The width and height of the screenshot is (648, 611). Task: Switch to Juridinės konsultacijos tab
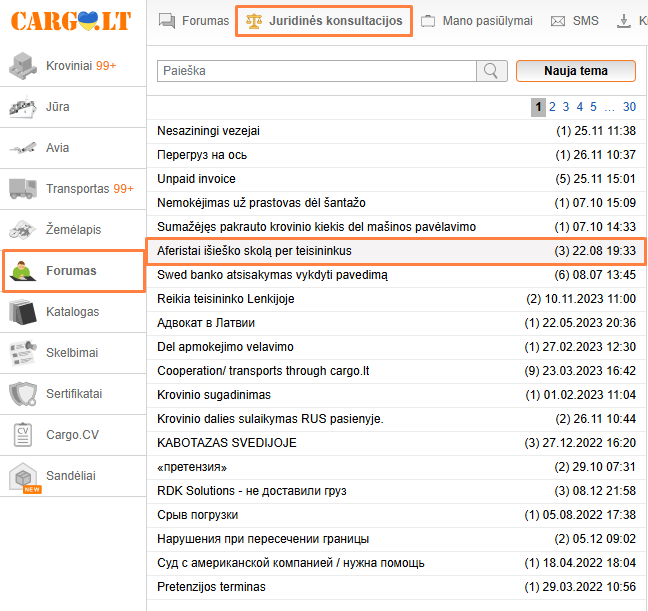coord(324,21)
